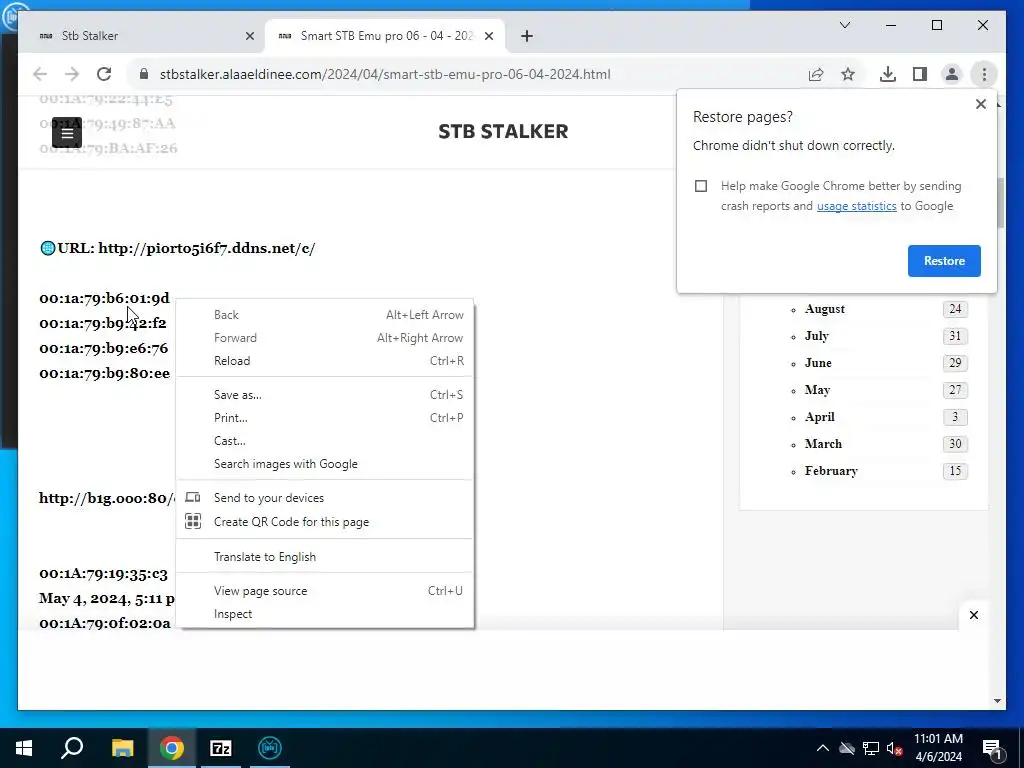Click the browser forward arrow
The width and height of the screenshot is (1024, 768).
72,74
